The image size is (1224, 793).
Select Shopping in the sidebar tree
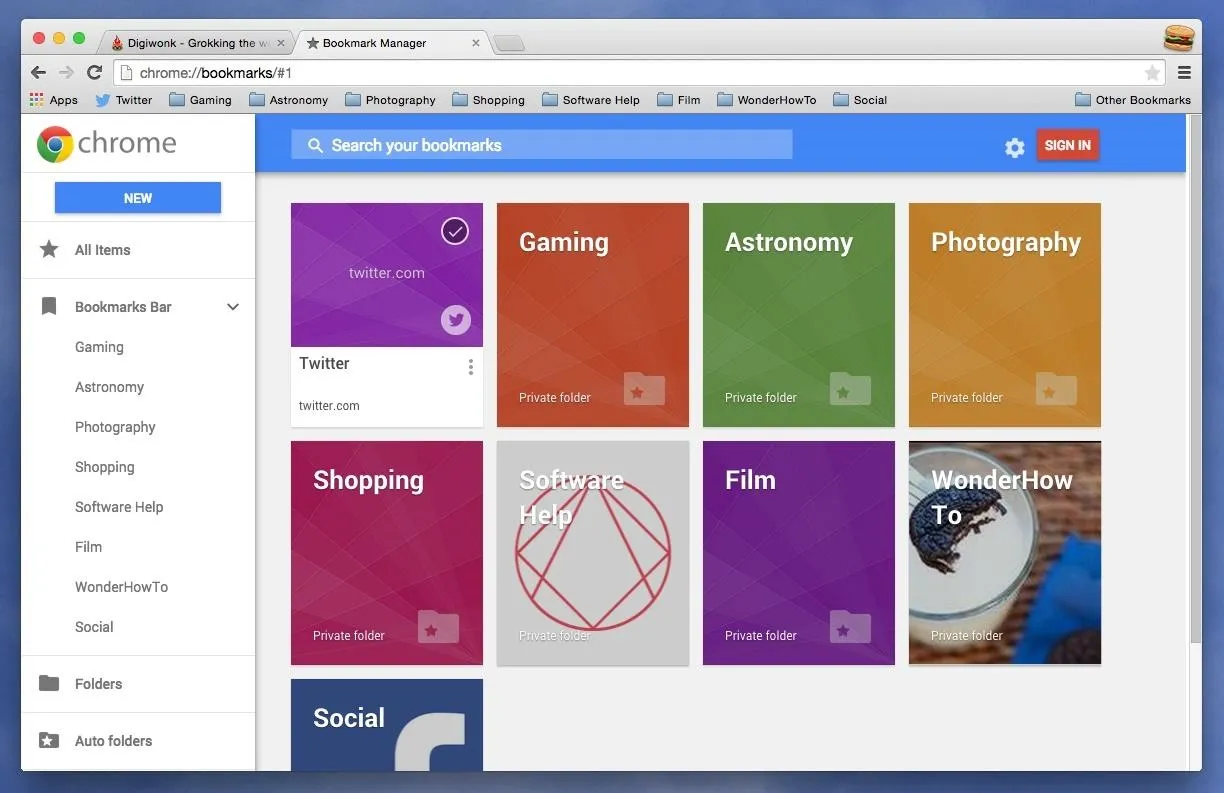[104, 467]
